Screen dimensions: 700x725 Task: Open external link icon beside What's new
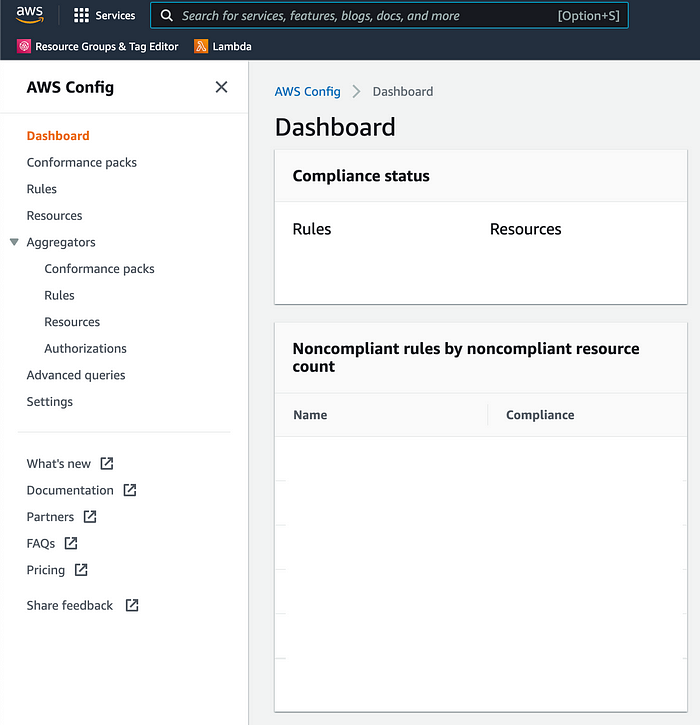[x=107, y=463]
